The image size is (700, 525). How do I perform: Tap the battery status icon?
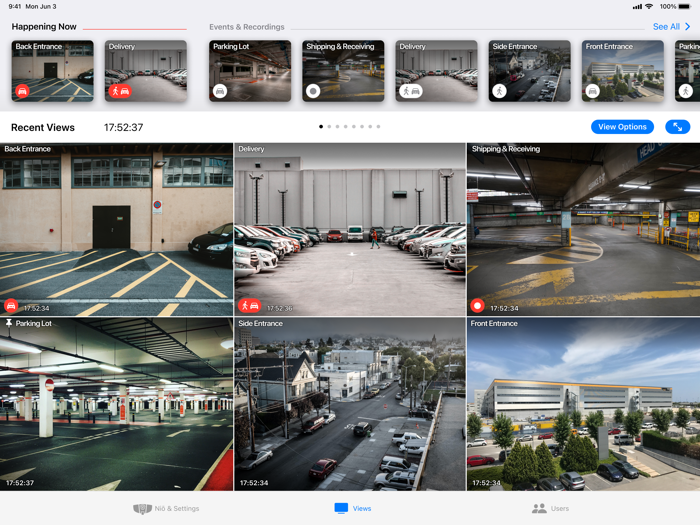click(685, 7)
